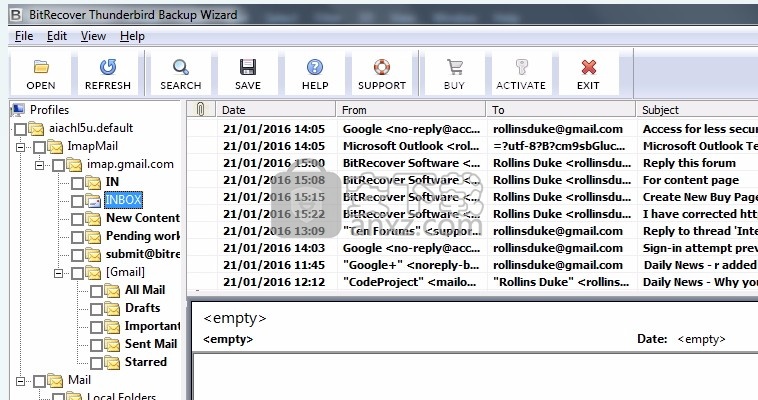Select the Google+ email at 11:45
Viewport: 758px width, 400px height.
[x=472, y=265]
